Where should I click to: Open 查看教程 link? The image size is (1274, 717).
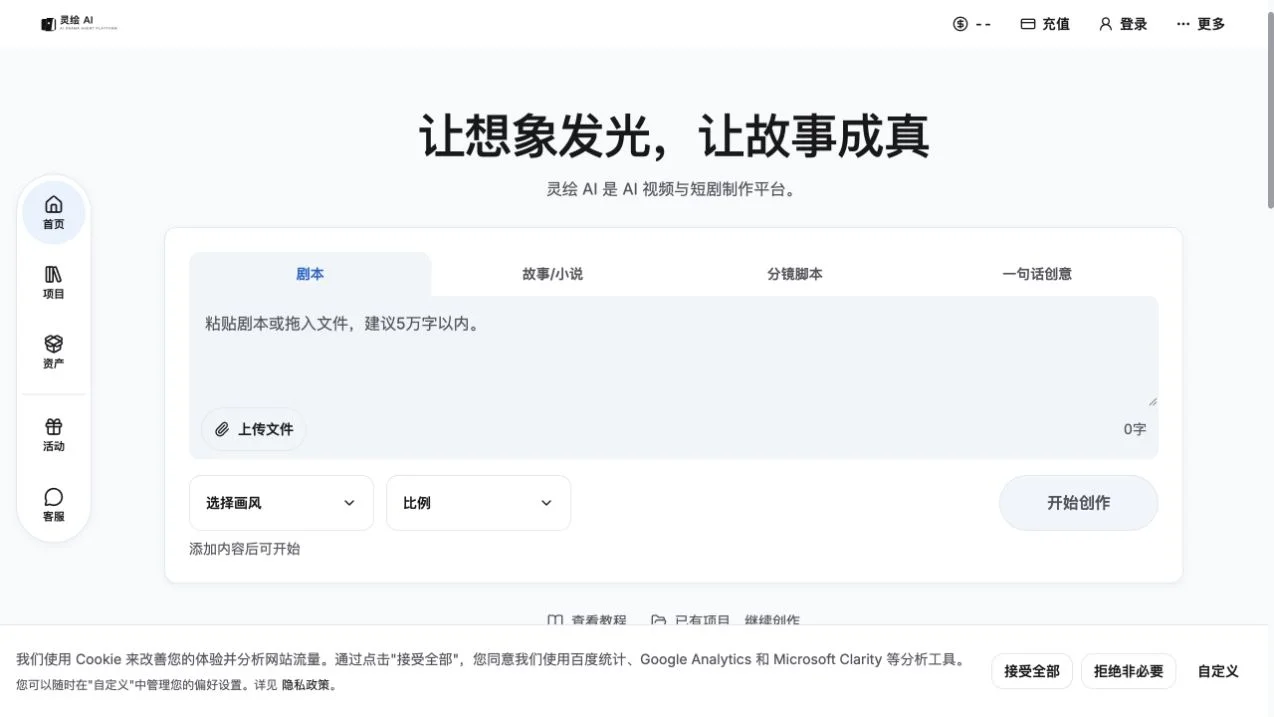point(587,621)
